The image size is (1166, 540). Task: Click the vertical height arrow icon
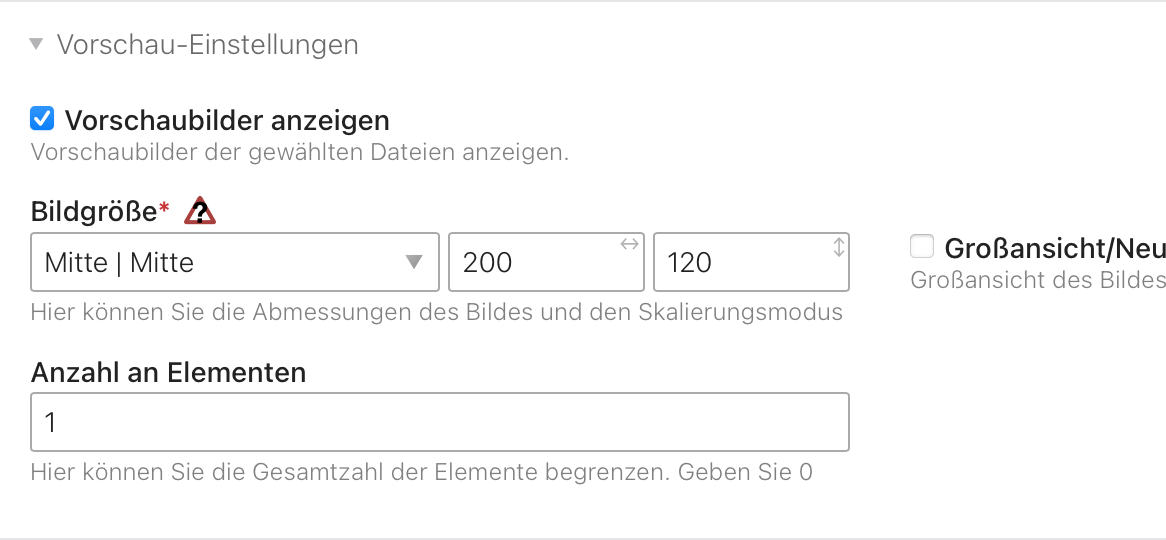point(839,247)
